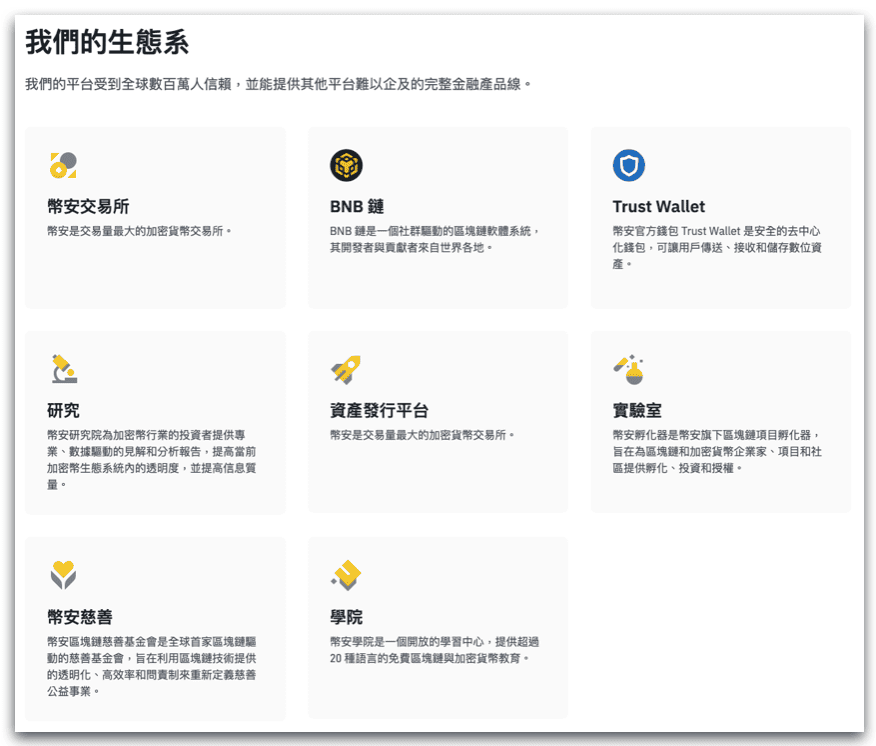Click the 學院 academy icon
876x746 pixels.
(x=346, y=575)
